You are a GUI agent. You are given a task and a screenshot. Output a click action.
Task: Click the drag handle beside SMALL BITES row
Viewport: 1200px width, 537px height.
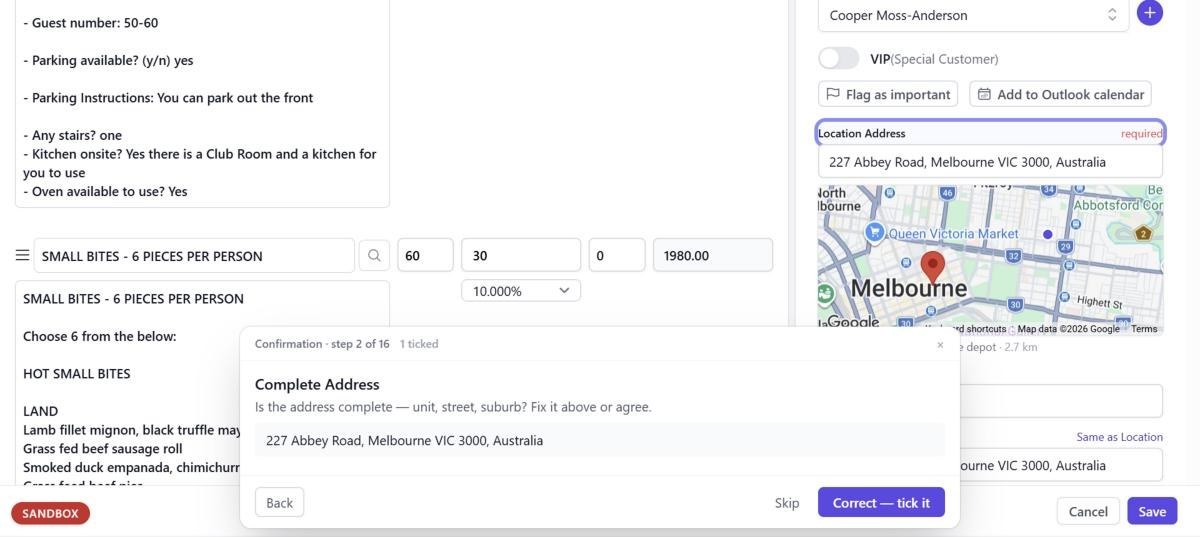[22, 256]
